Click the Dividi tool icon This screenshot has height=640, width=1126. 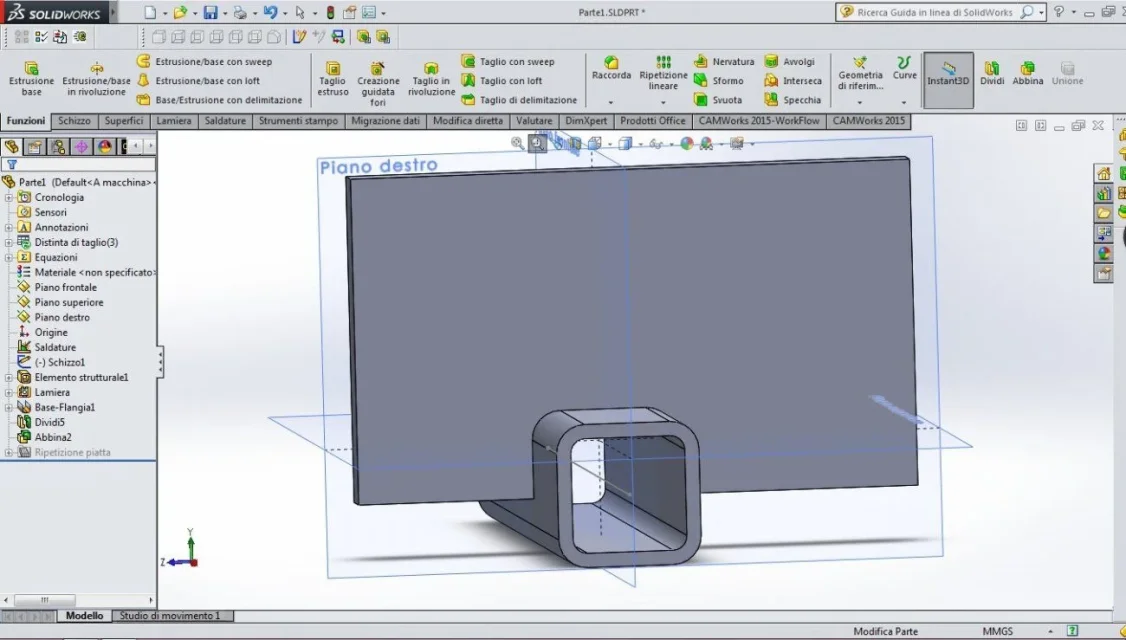pos(992,68)
